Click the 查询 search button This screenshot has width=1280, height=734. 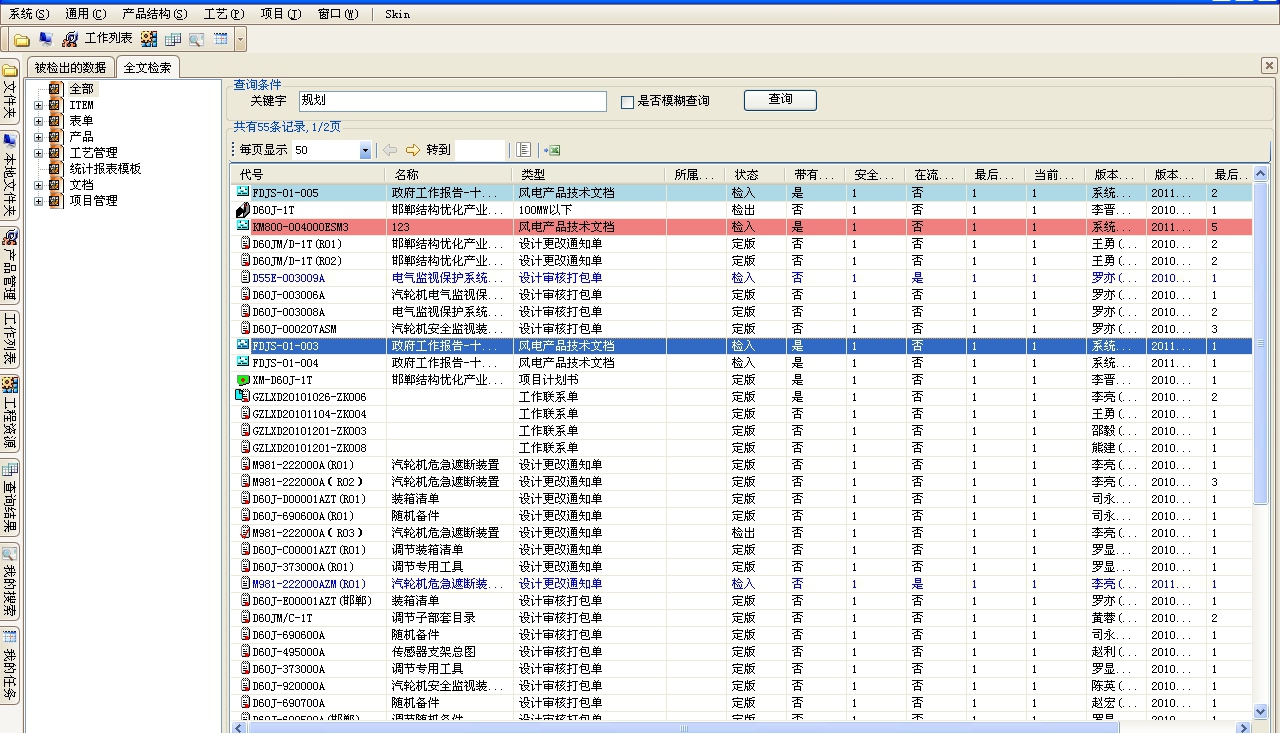[780, 100]
